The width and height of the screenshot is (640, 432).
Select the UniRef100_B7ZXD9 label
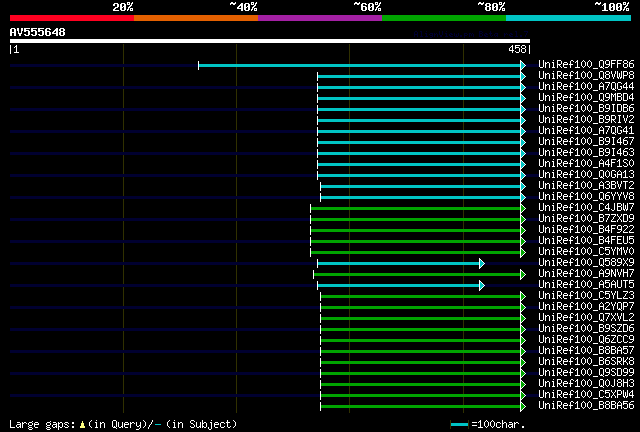pyautogui.click(x=586, y=219)
